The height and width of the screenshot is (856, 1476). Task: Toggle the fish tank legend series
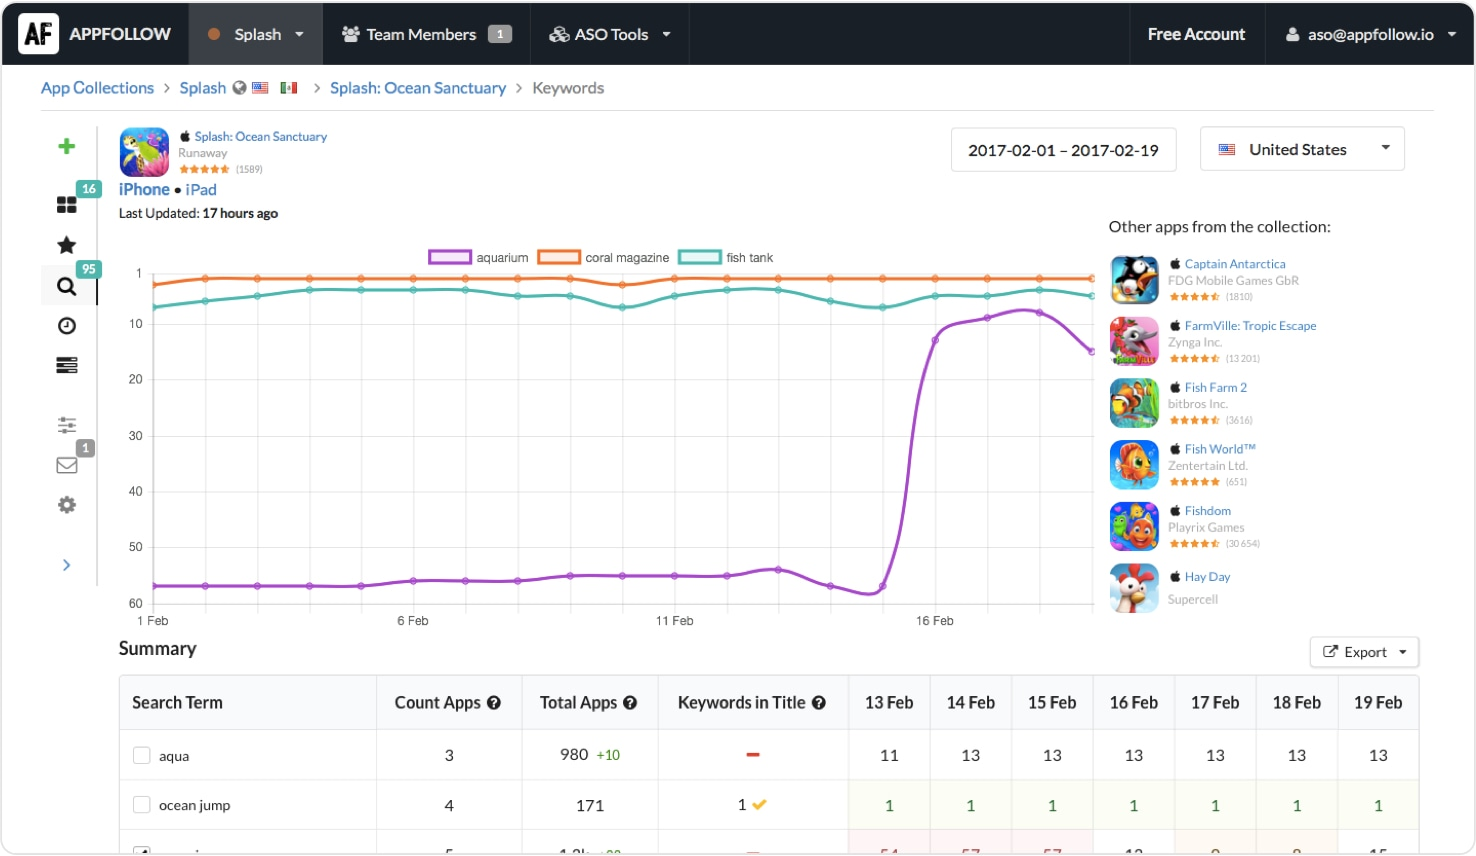(x=726, y=258)
